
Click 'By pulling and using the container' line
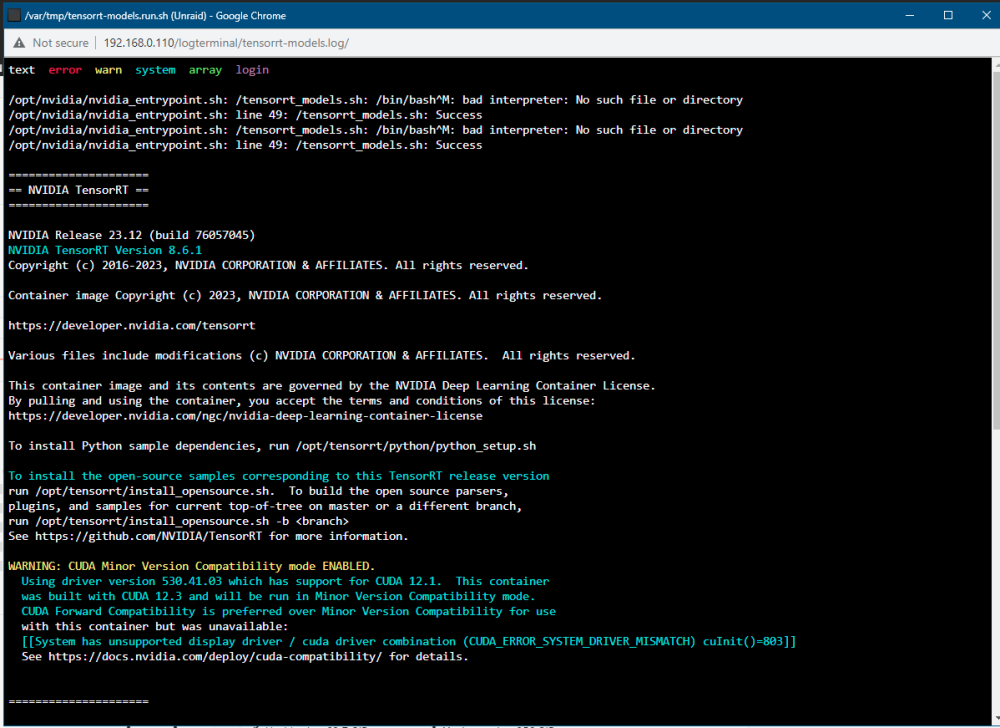302,401
